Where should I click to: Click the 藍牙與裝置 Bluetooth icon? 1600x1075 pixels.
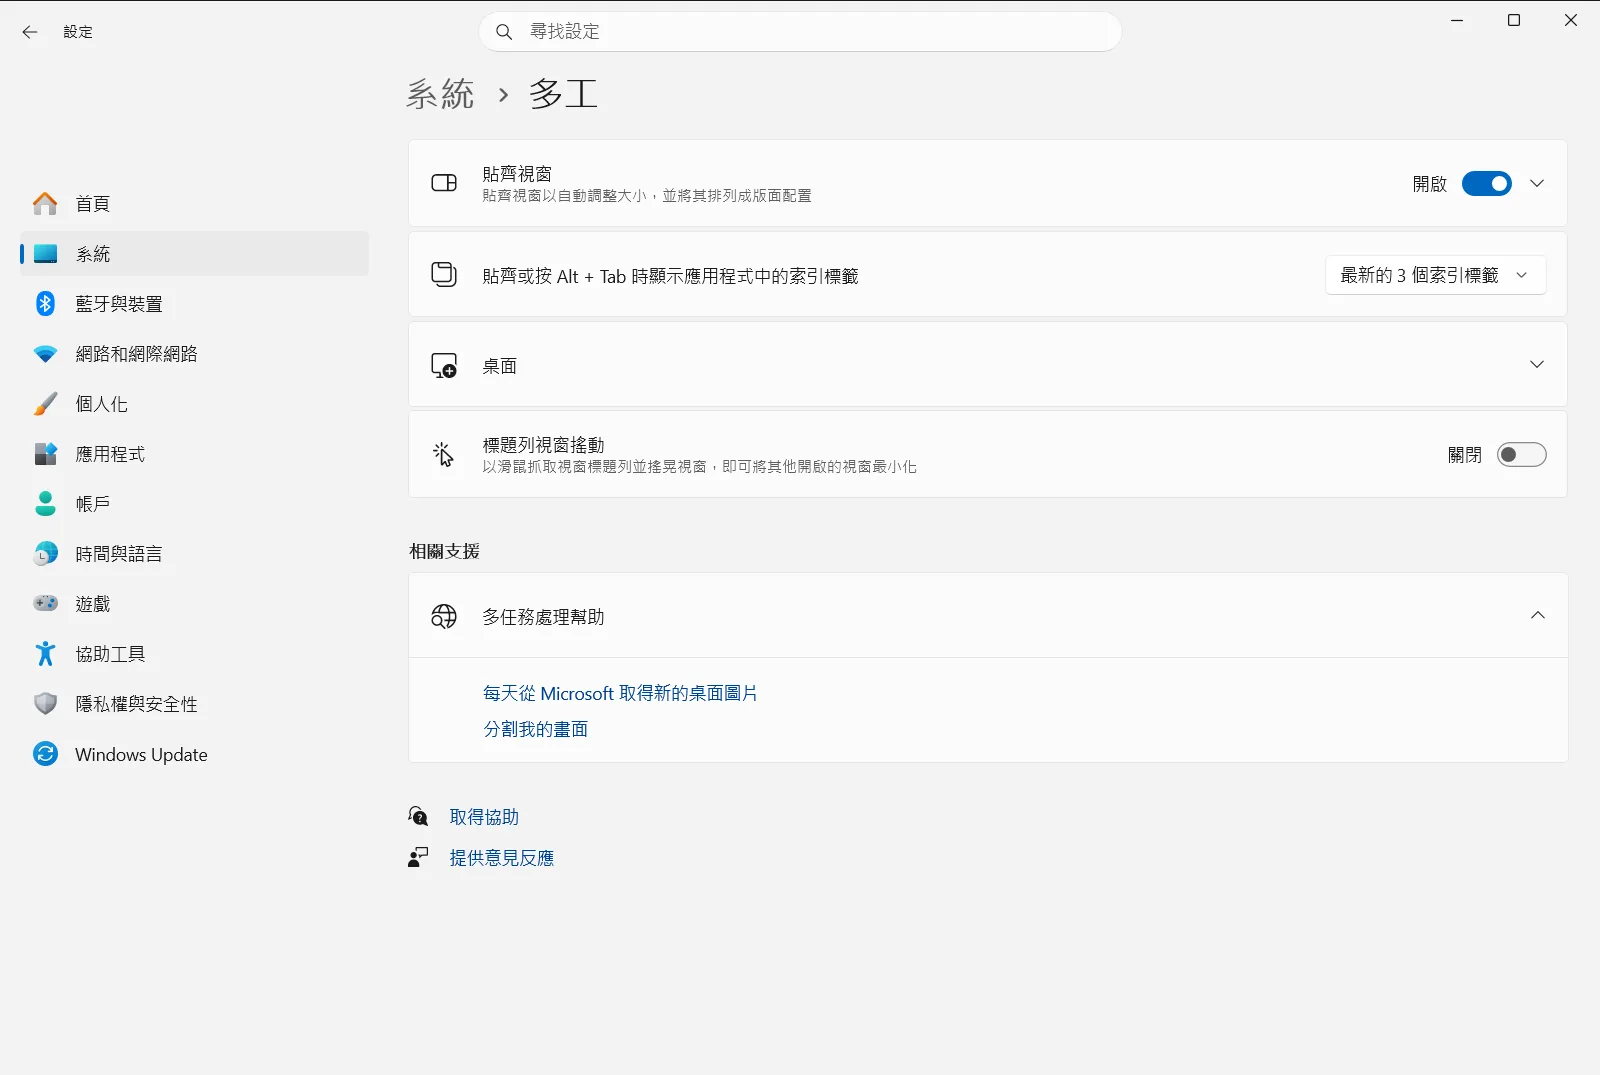pyautogui.click(x=45, y=304)
